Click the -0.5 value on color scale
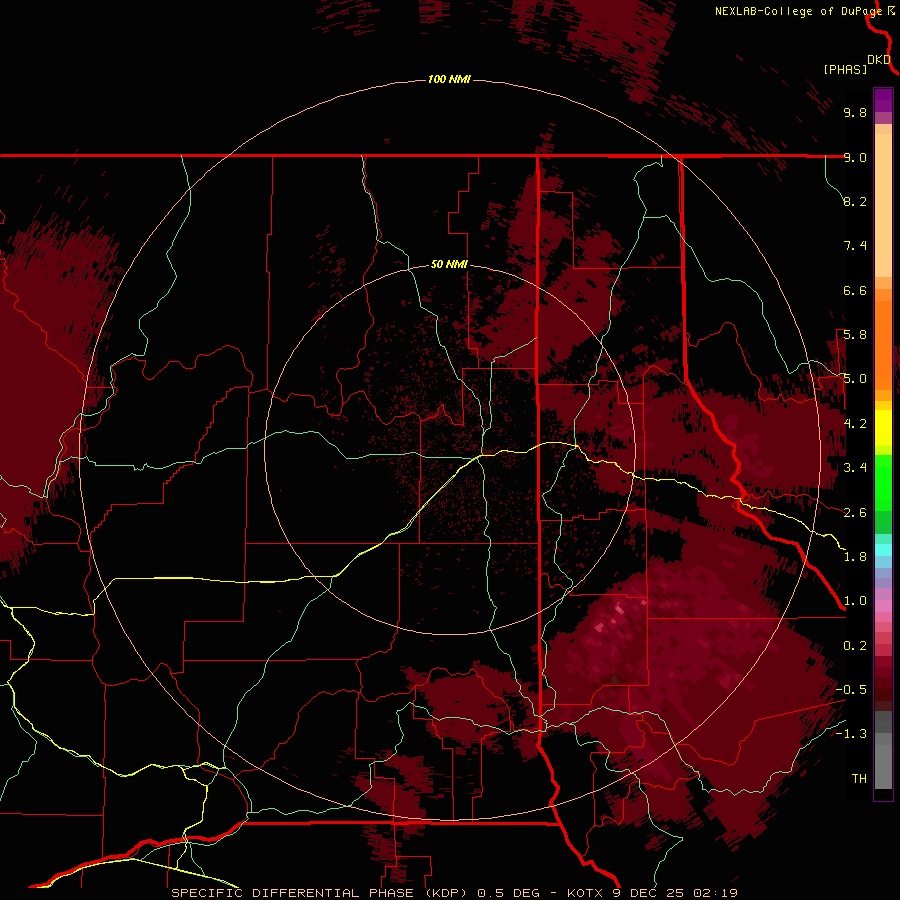 pos(851,690)
